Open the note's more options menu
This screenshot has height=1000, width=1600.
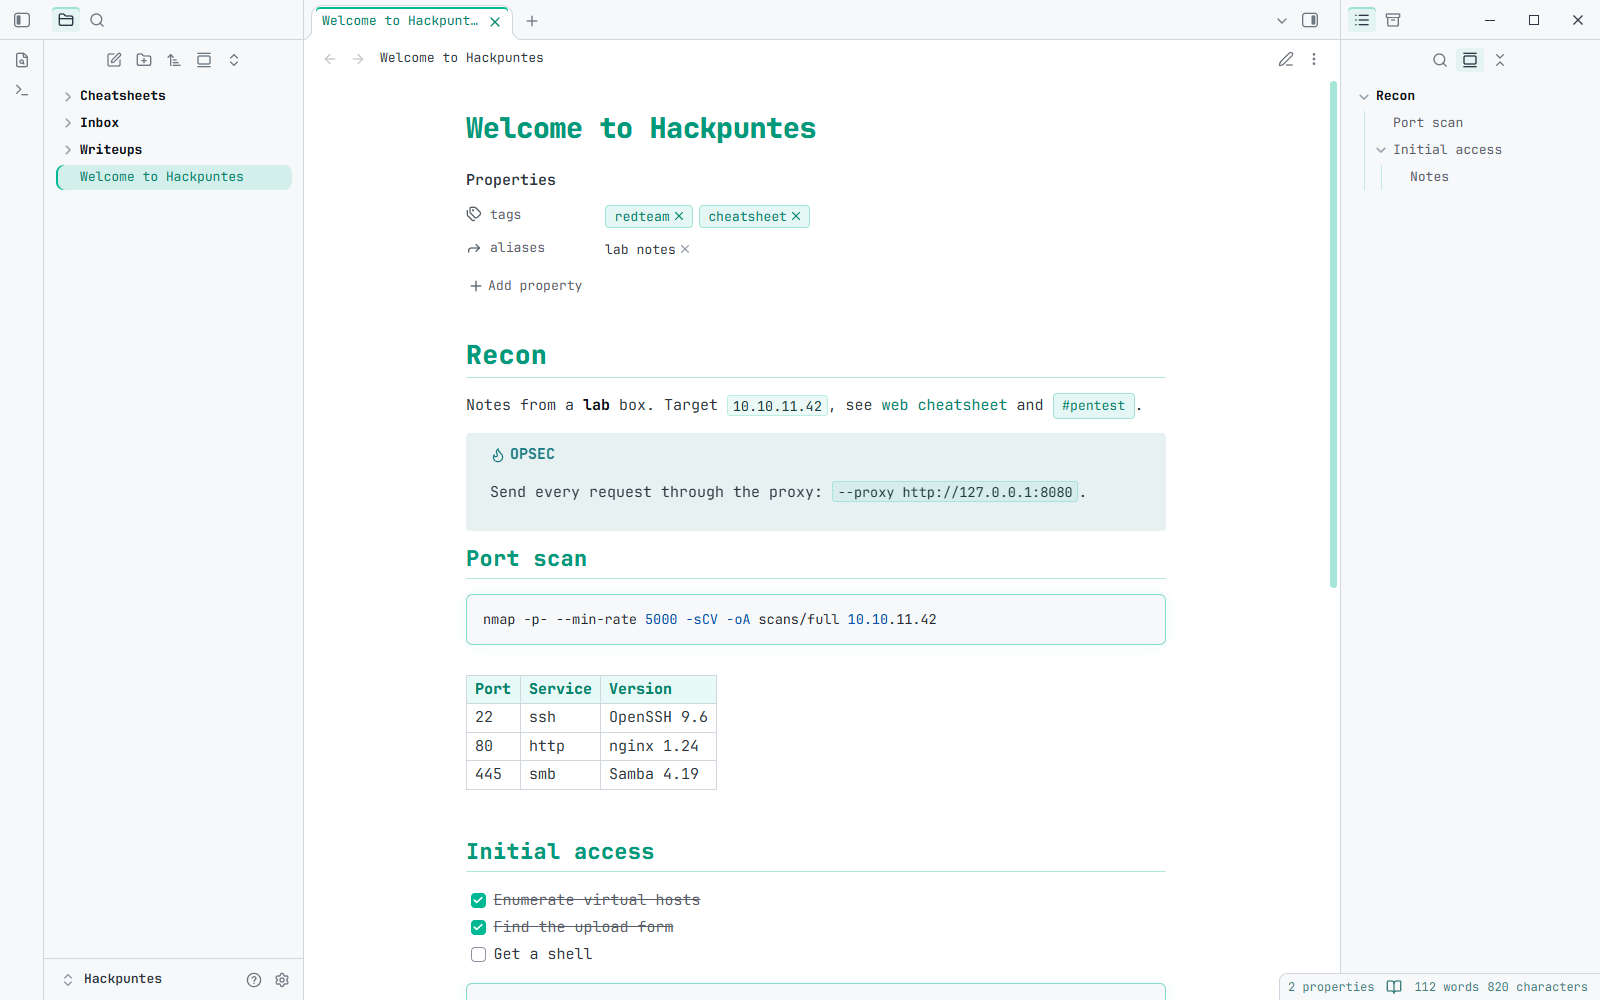[1314, 59]
